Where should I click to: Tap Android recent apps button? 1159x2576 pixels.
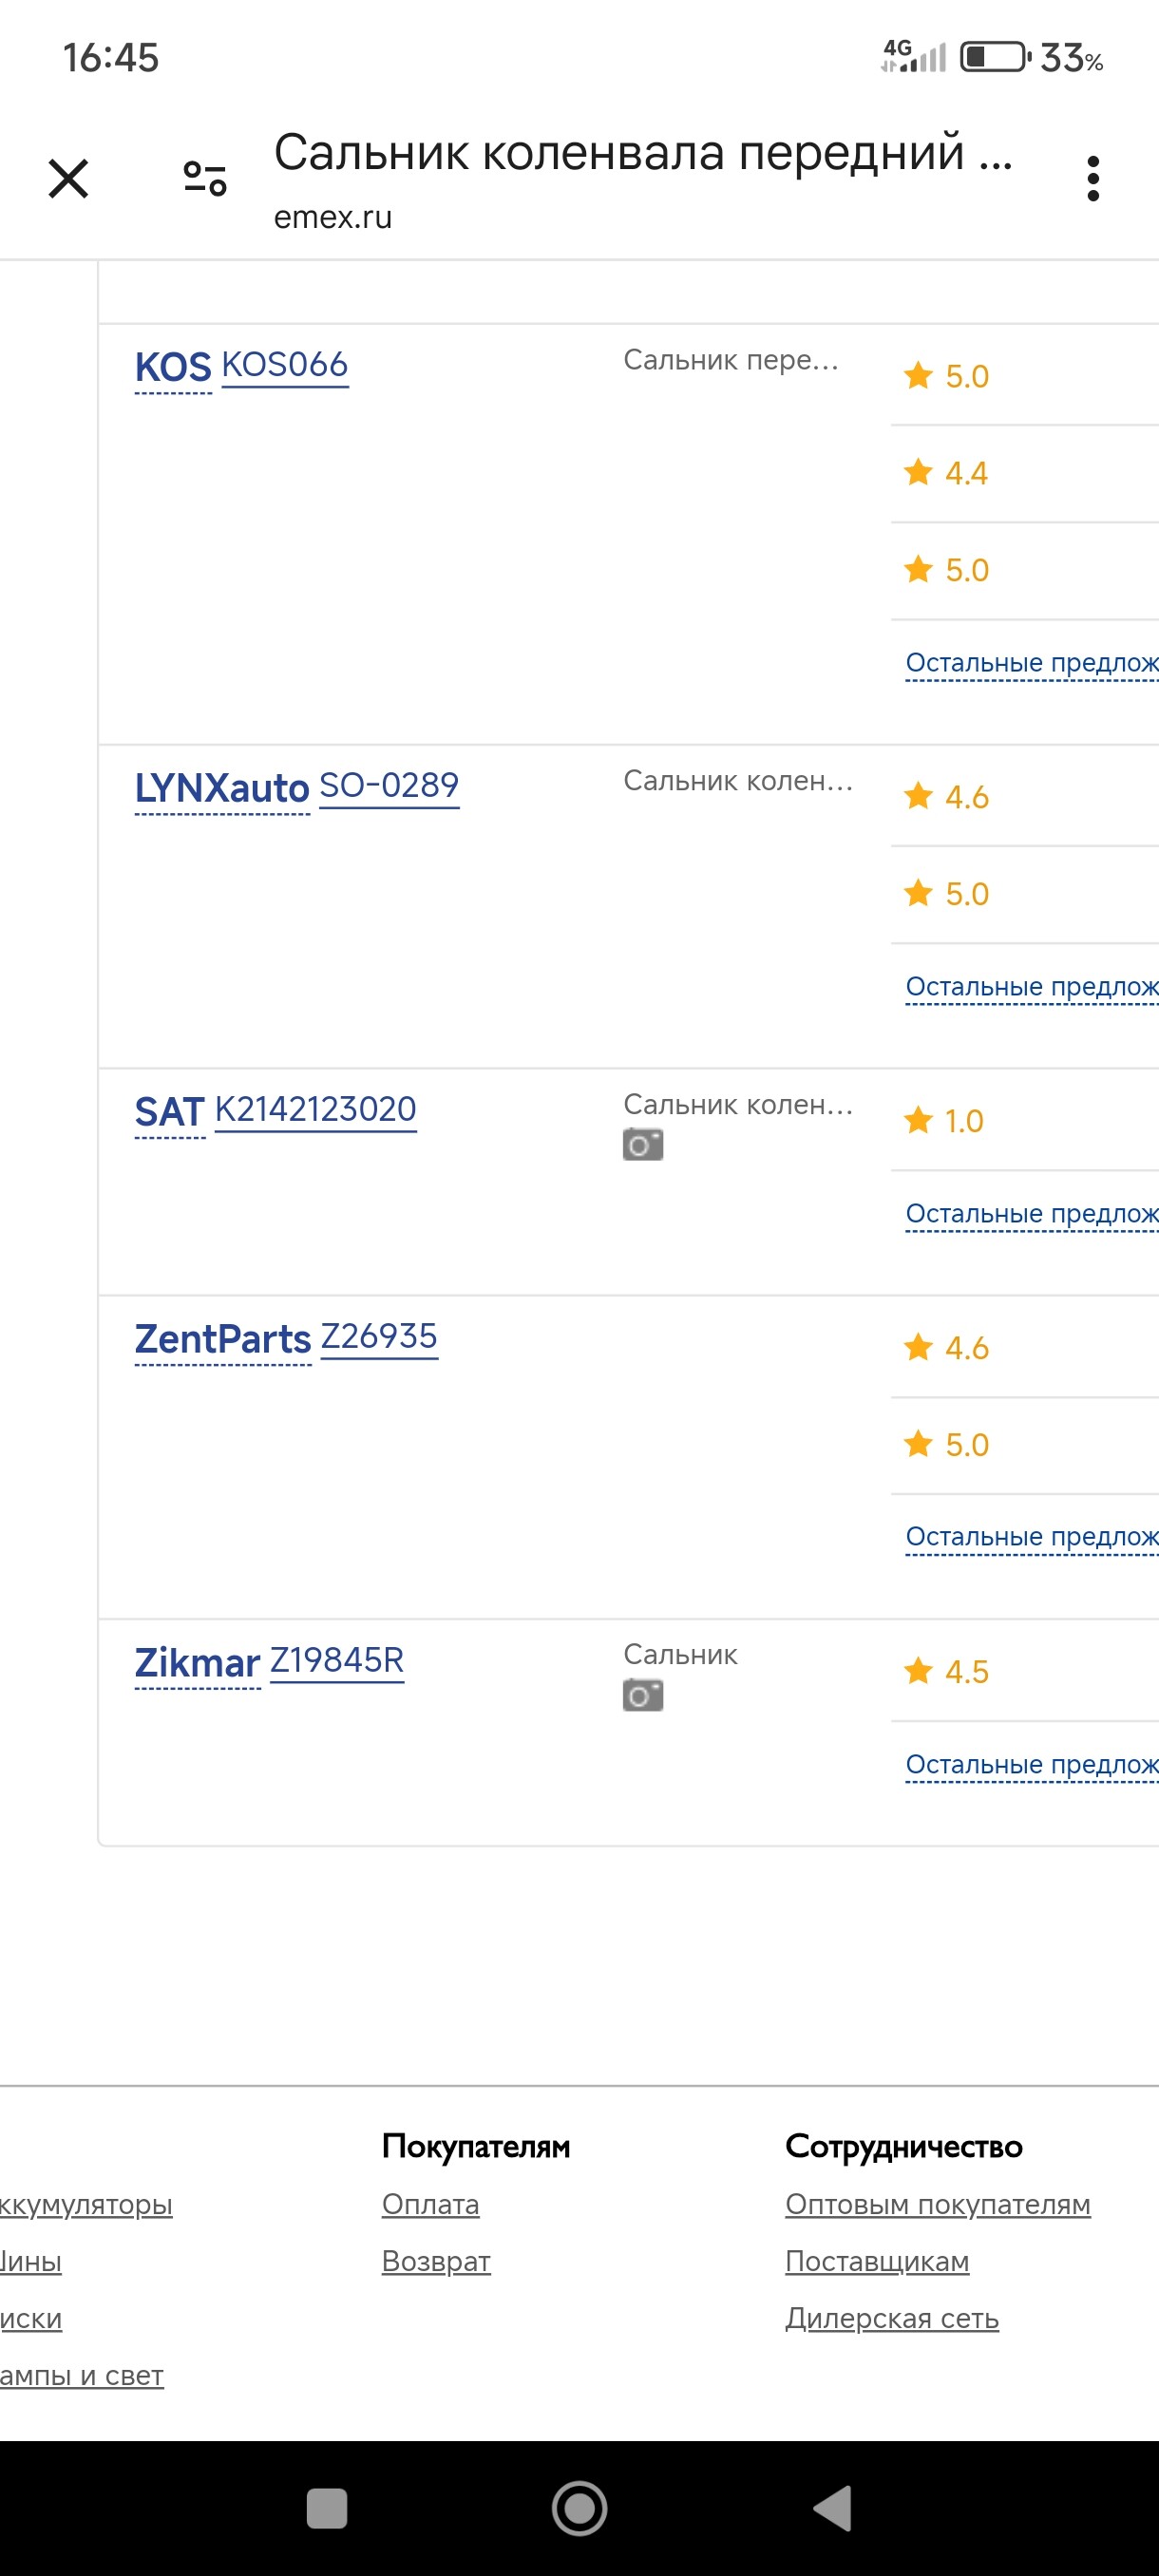pos(327,2508)
